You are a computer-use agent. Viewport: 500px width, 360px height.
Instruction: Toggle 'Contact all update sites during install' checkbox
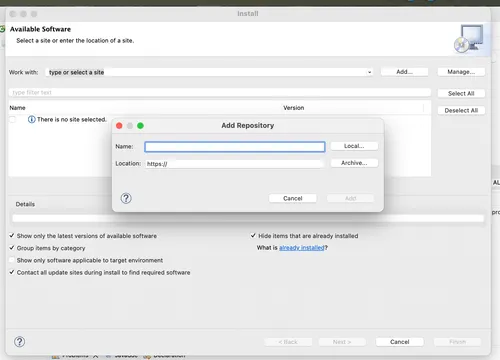coord(12,272)
